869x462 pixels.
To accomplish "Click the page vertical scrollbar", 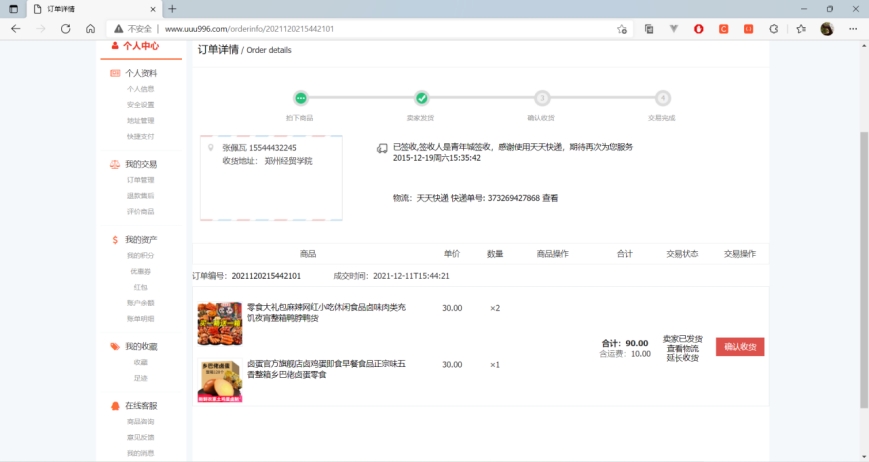I will [x=864, y=270].
